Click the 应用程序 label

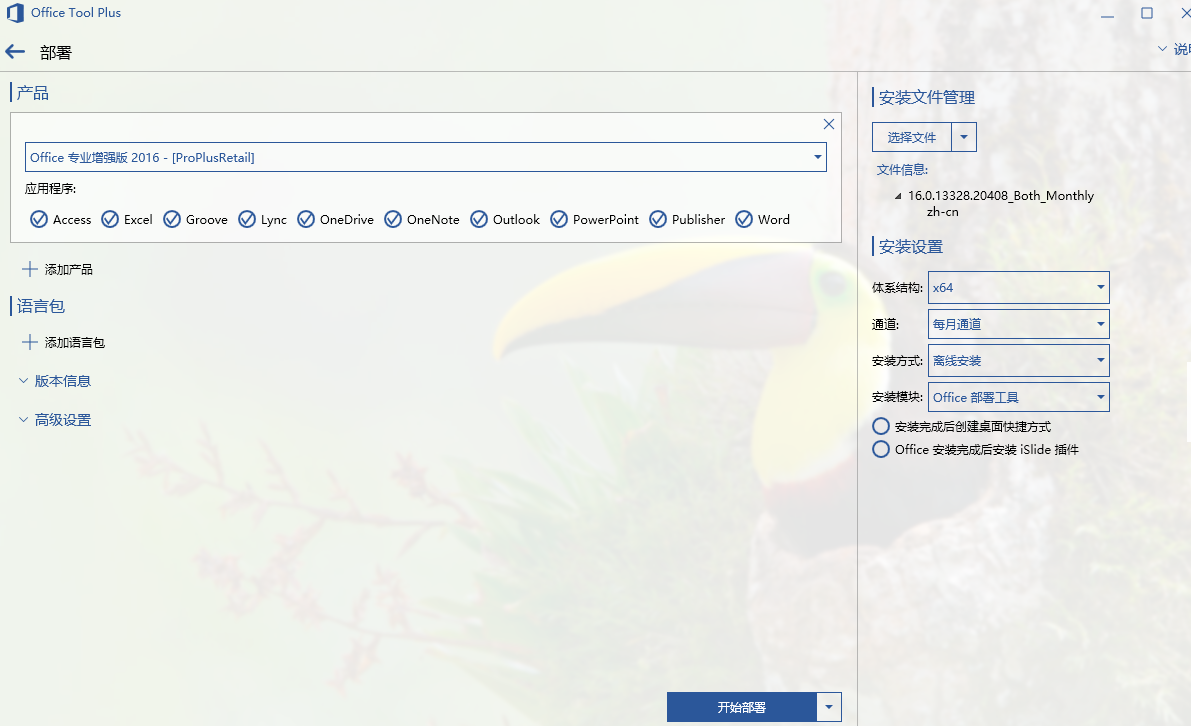tap(51, 188)
